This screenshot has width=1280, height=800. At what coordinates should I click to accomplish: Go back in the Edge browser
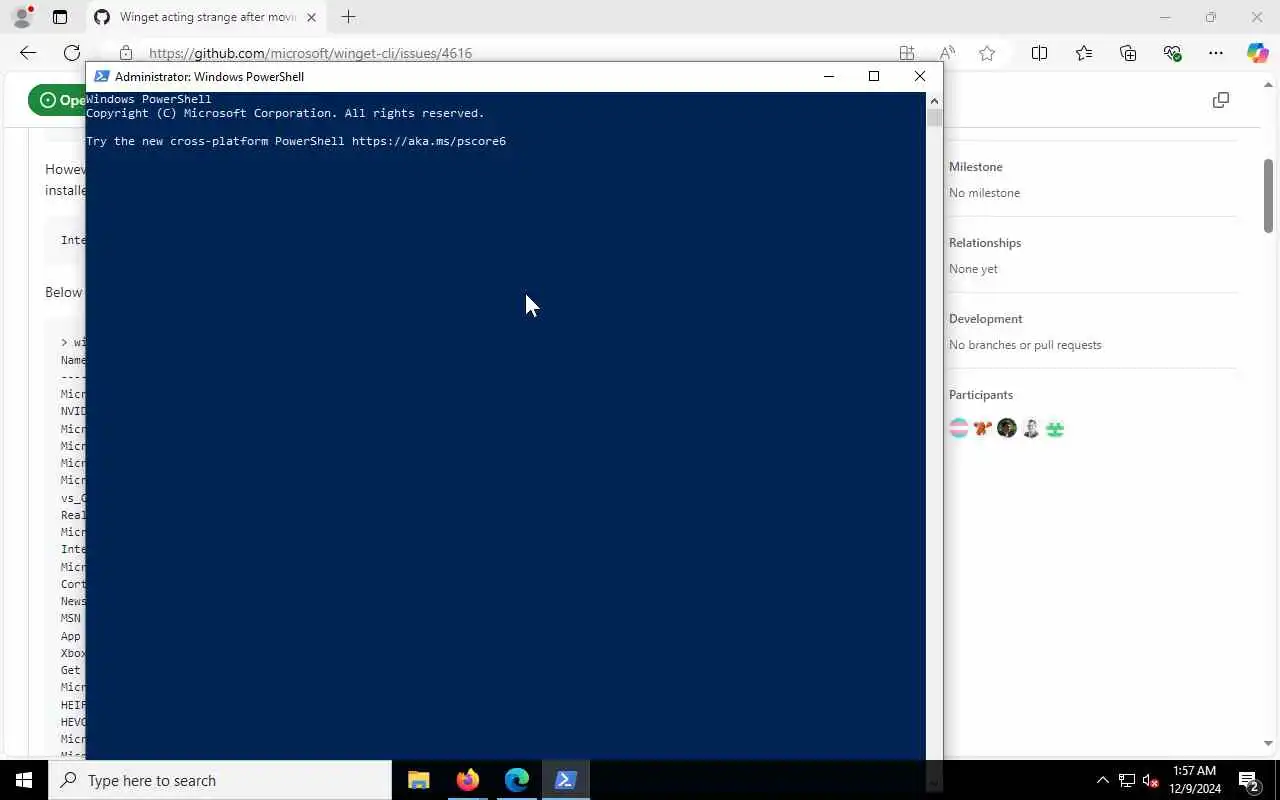(x=28, y=53)
